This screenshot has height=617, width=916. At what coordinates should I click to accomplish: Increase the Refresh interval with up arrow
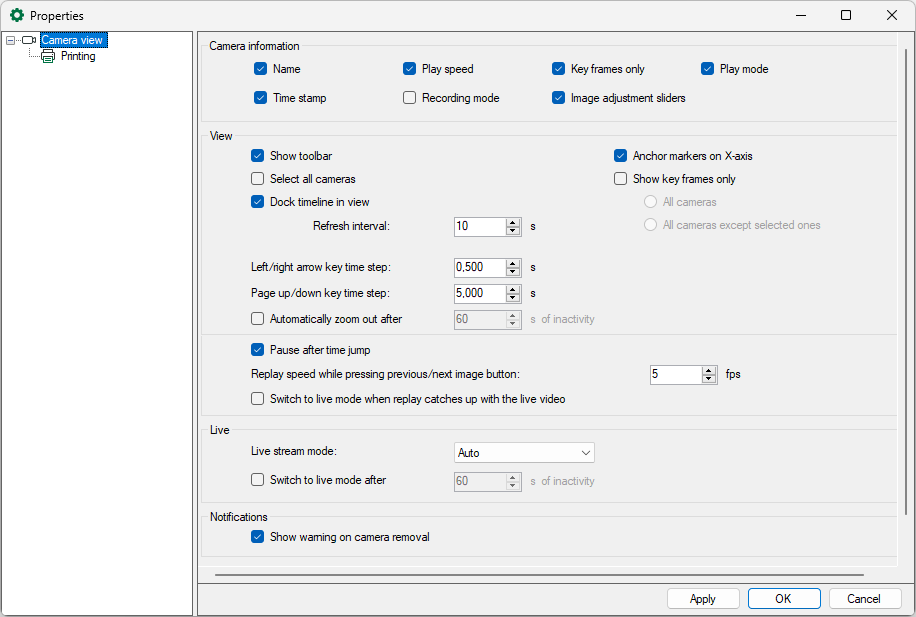(513, 222)
